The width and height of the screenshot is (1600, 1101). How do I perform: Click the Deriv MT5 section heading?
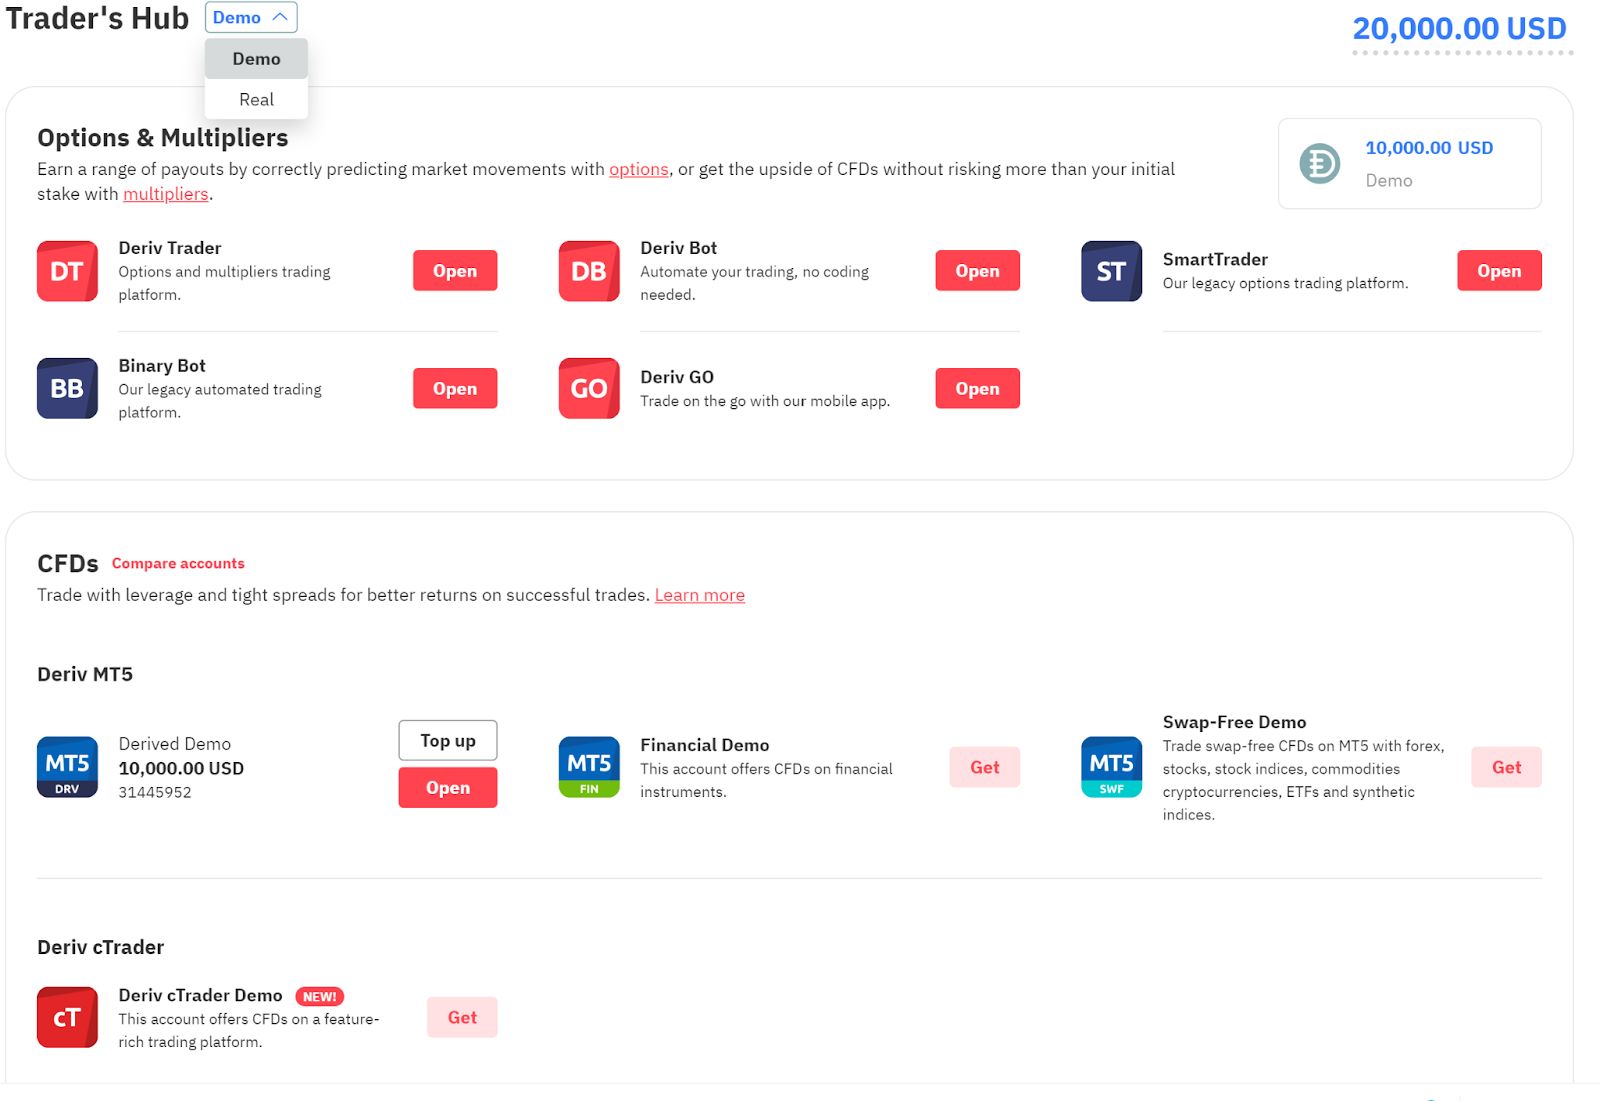point(85,674)
